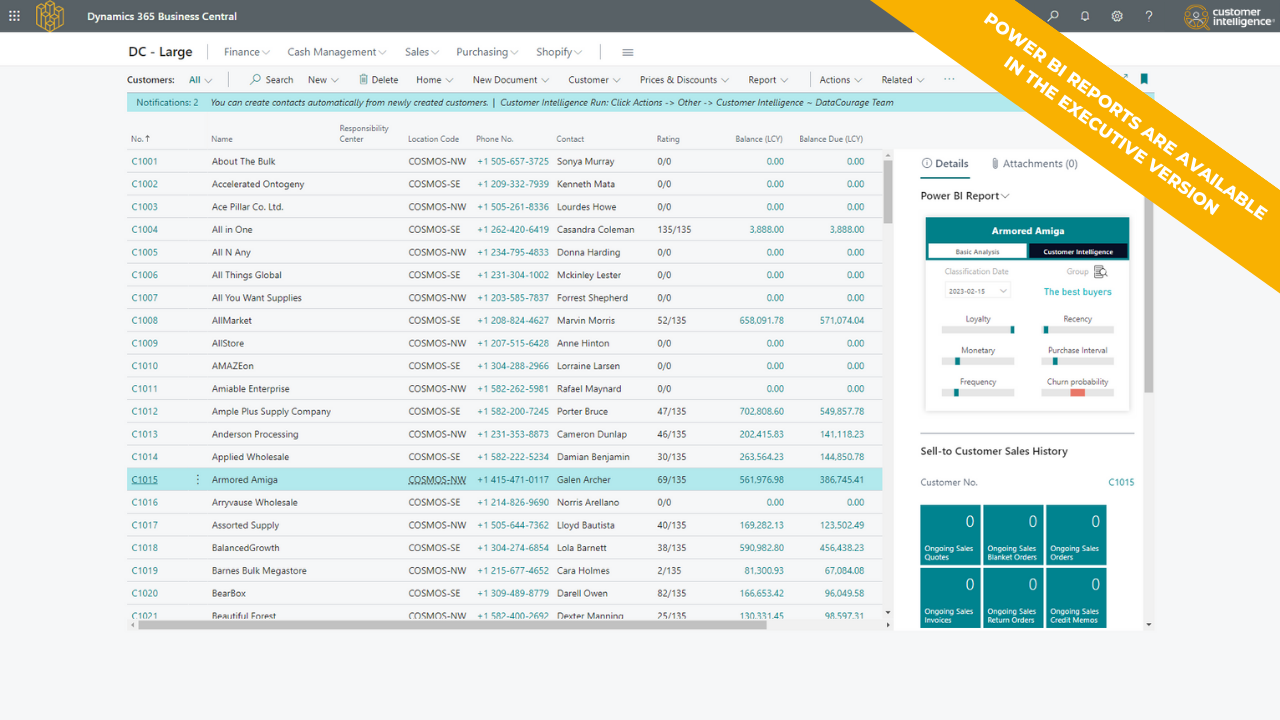The width and height of the screenshot is (1280, 720).
Task: Sort by Balance Due (LCY) header
Action: (x=831, y=139)
